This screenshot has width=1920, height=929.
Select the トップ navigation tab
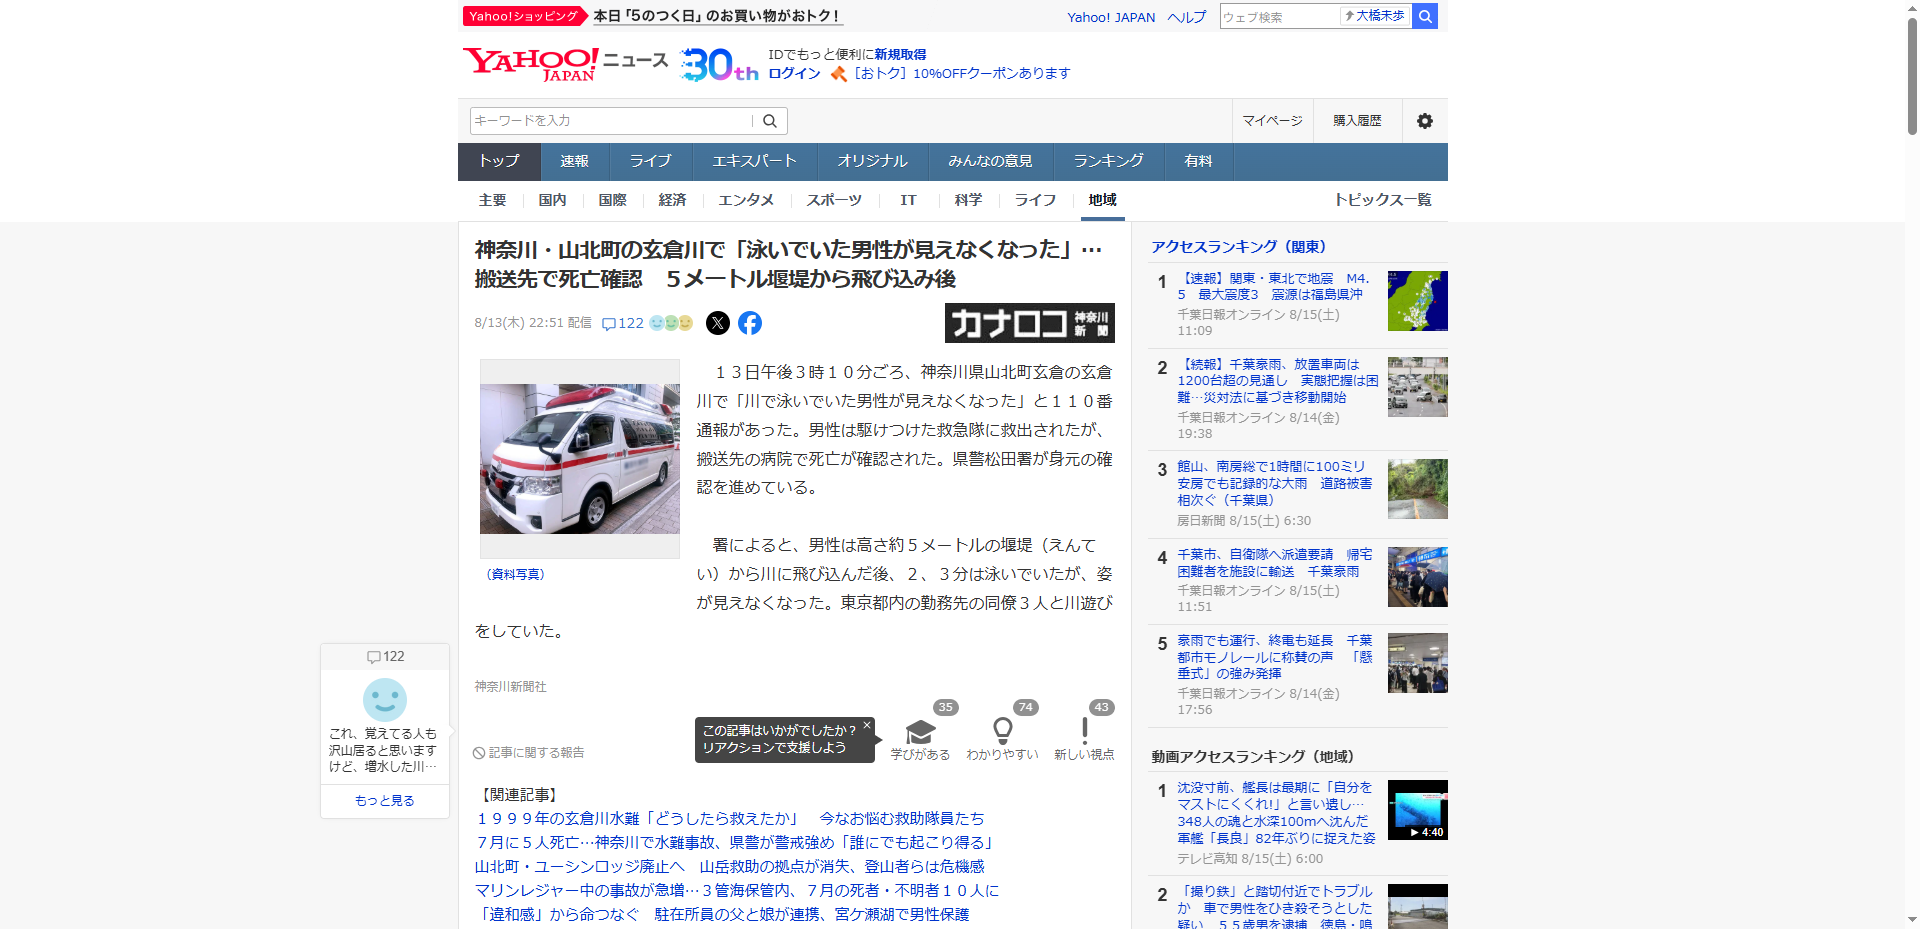[x=499, y=161]
